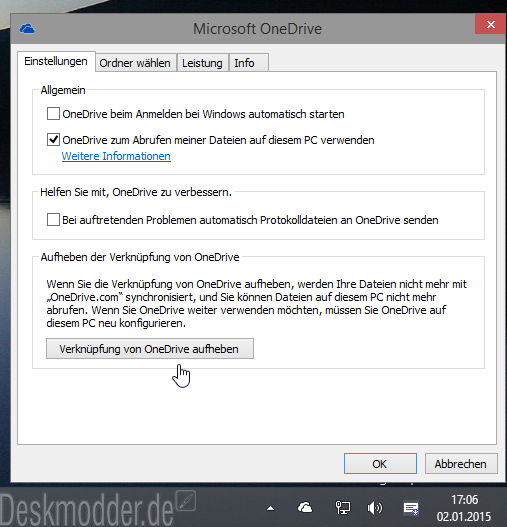This screenshot has height=527, width=507.
Task: Switch to the Ordner wählen tab
Action: pos(136,63)
